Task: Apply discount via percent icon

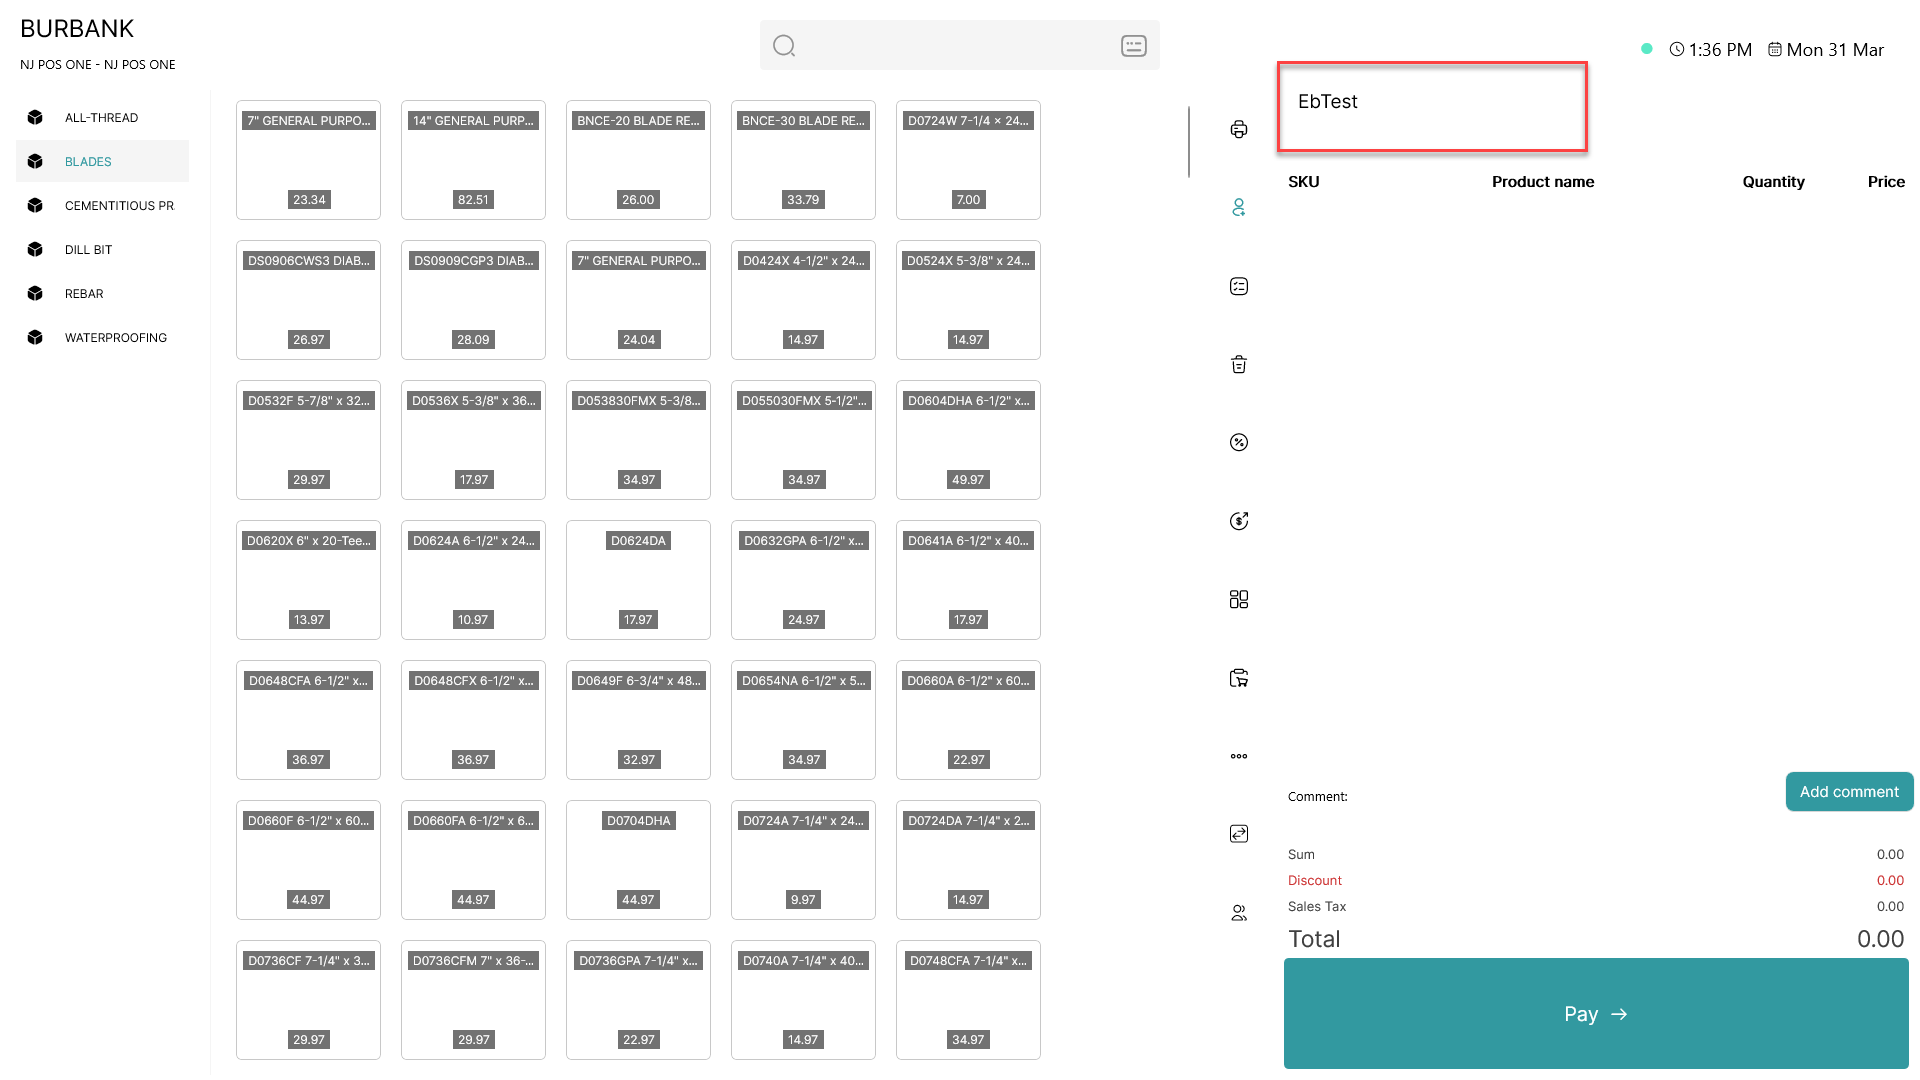Action: click(x=1239, y=442)
